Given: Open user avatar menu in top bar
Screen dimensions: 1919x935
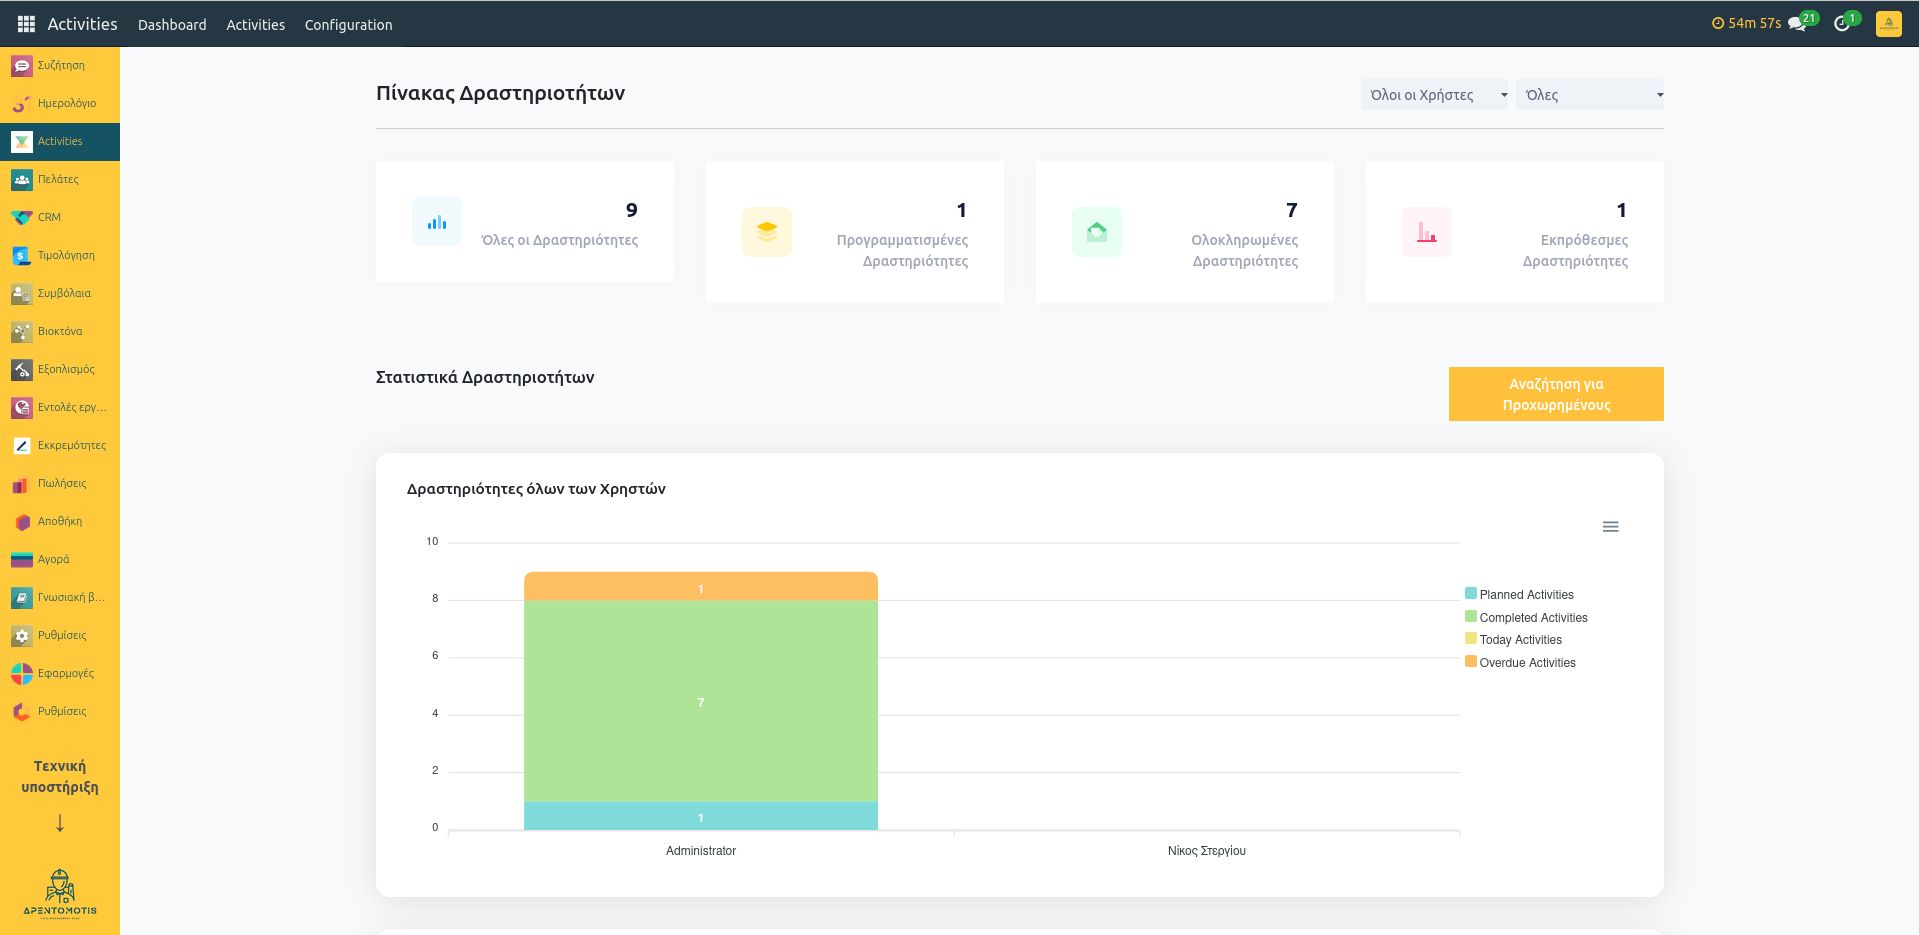Looking at the screenshot, I should click(x=1888, y=24).
